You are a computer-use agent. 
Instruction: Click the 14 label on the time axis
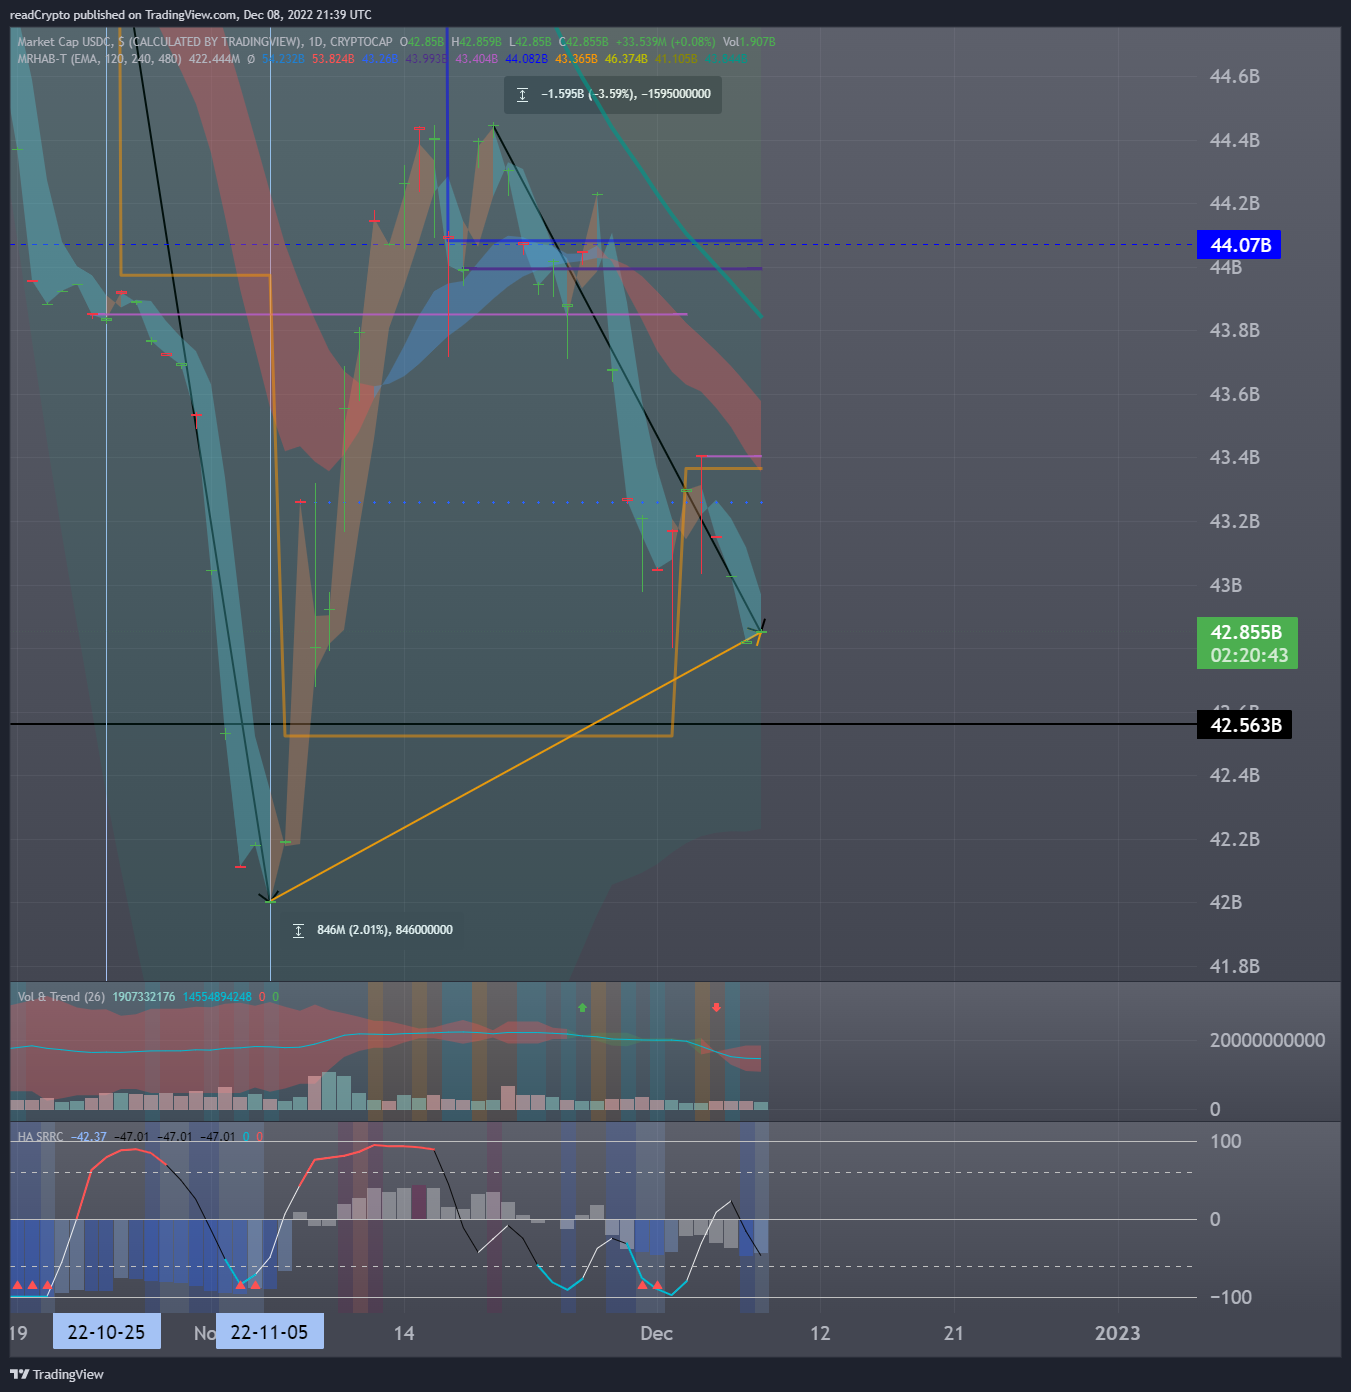pyautogui.click(x=404, y=1333)
